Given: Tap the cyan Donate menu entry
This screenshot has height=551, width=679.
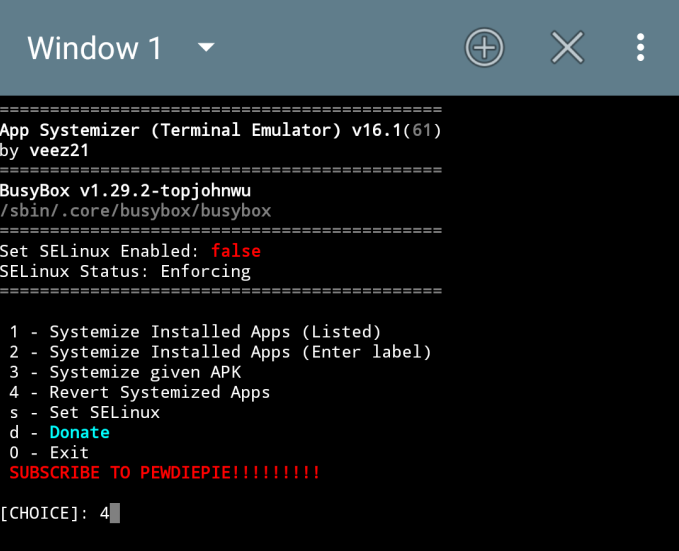Looking at the screenshot, I should pyautogui.click(x=80, y=432).
